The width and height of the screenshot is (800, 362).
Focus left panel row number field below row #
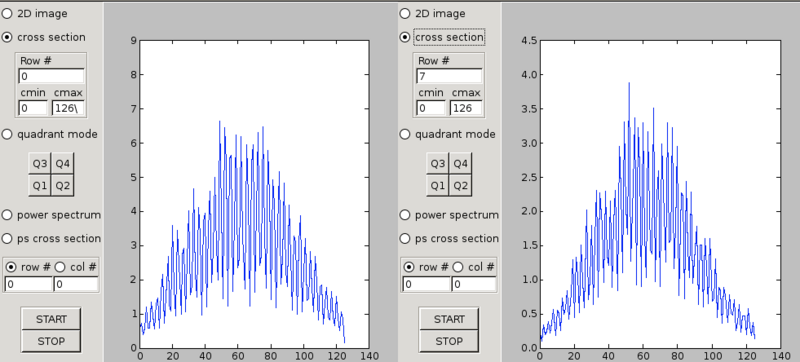pyautogui.click(x=29, y=284)
